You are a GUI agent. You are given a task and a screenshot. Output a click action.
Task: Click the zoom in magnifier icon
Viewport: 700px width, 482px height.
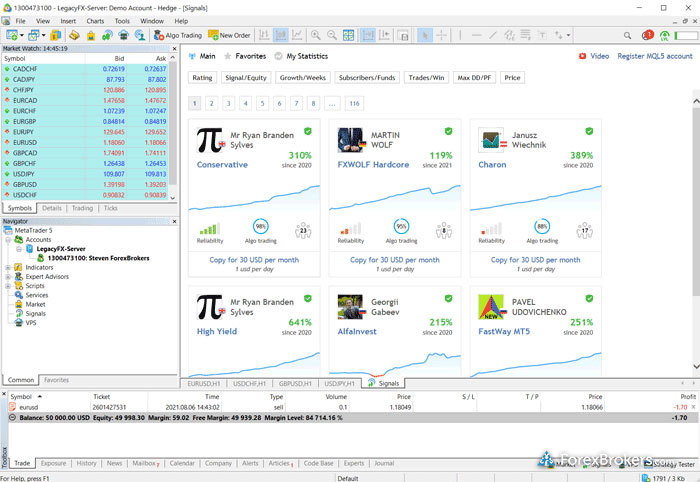(316, 35)
